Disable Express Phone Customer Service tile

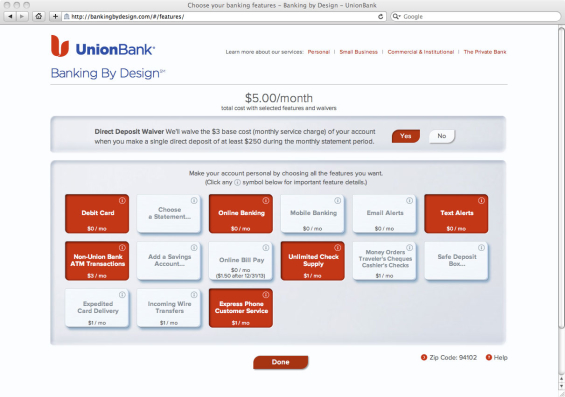[x=241, y=308]
